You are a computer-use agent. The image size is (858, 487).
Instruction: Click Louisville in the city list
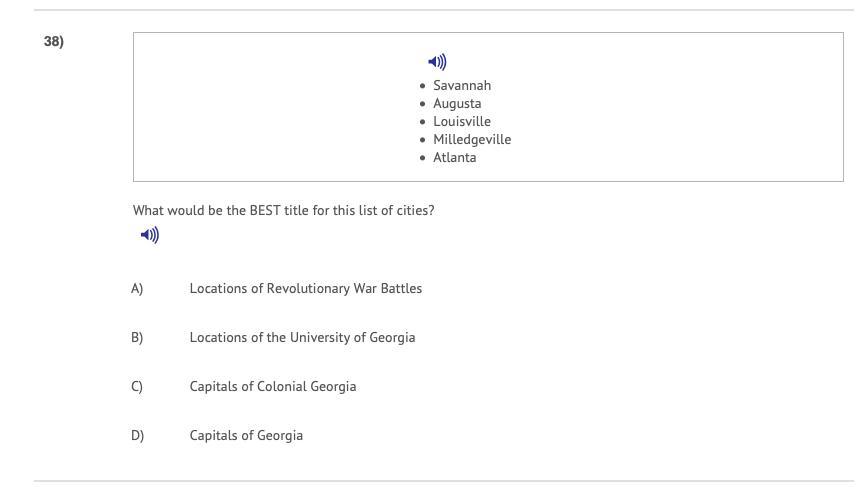tap(462, 122)
